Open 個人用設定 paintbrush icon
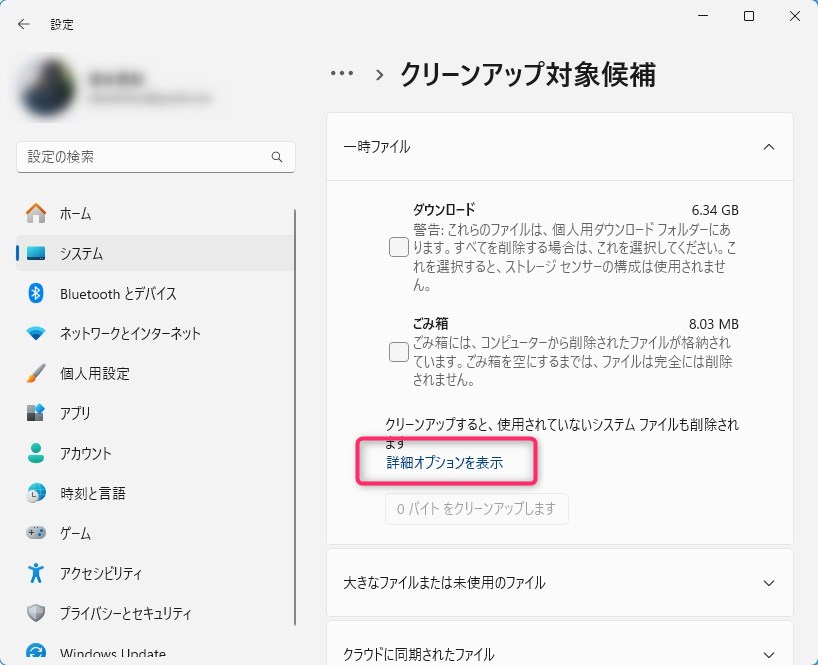 pyautogui.click(x=36, y=373)
